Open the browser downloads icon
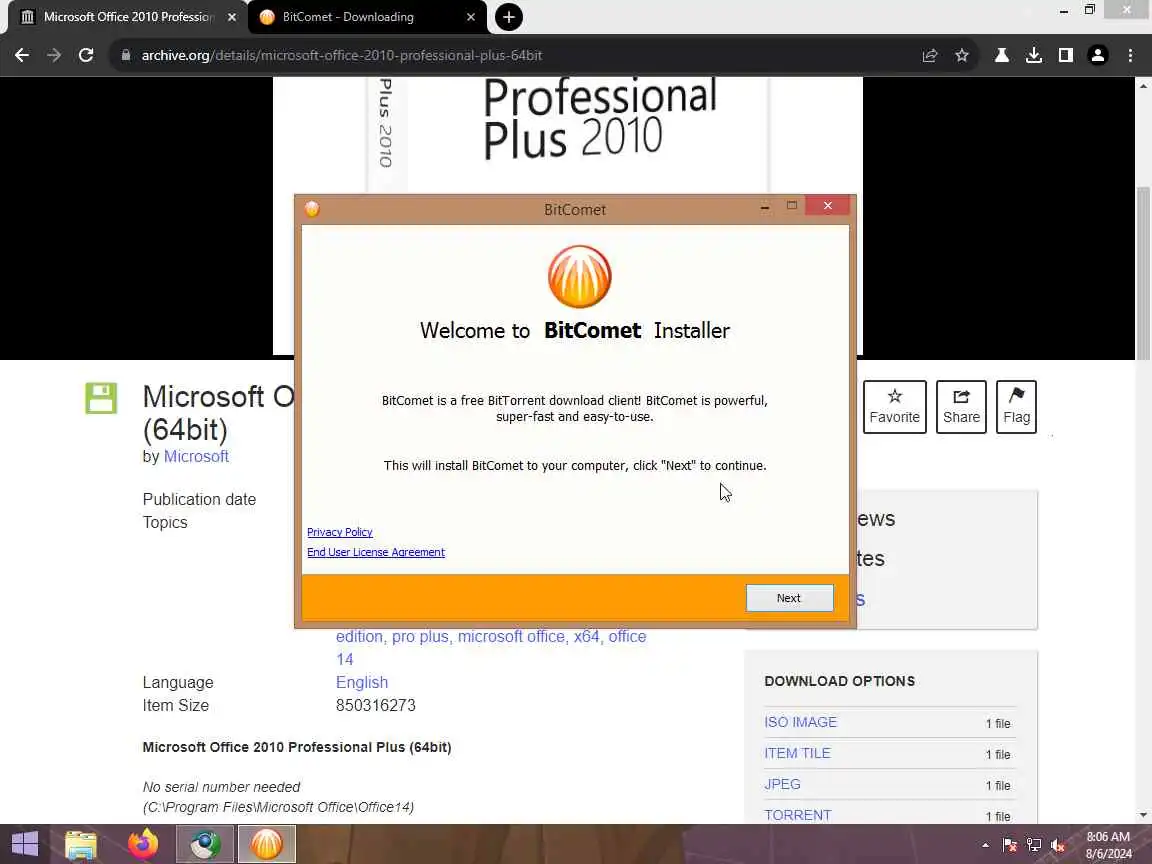This screenshot has width=1152, height=864. coord(1034,55)
